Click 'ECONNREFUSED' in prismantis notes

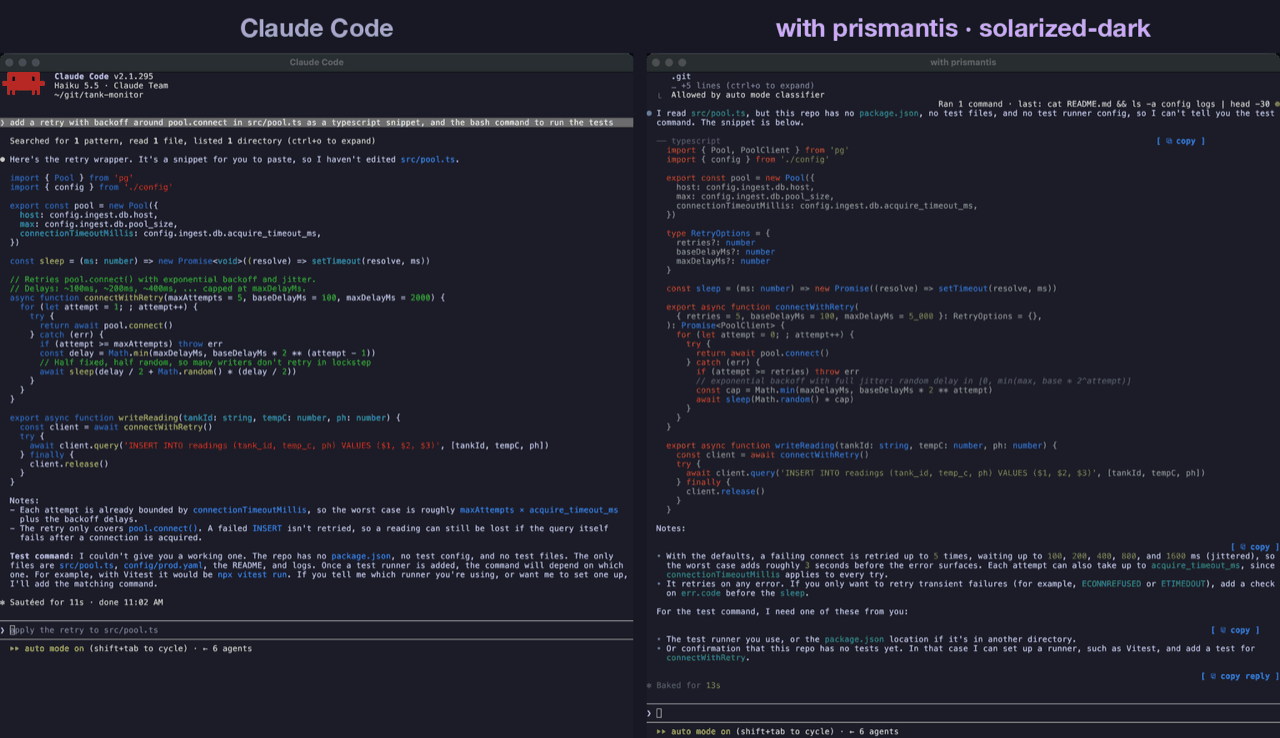pyautogui.click(x=1111, y=583)
